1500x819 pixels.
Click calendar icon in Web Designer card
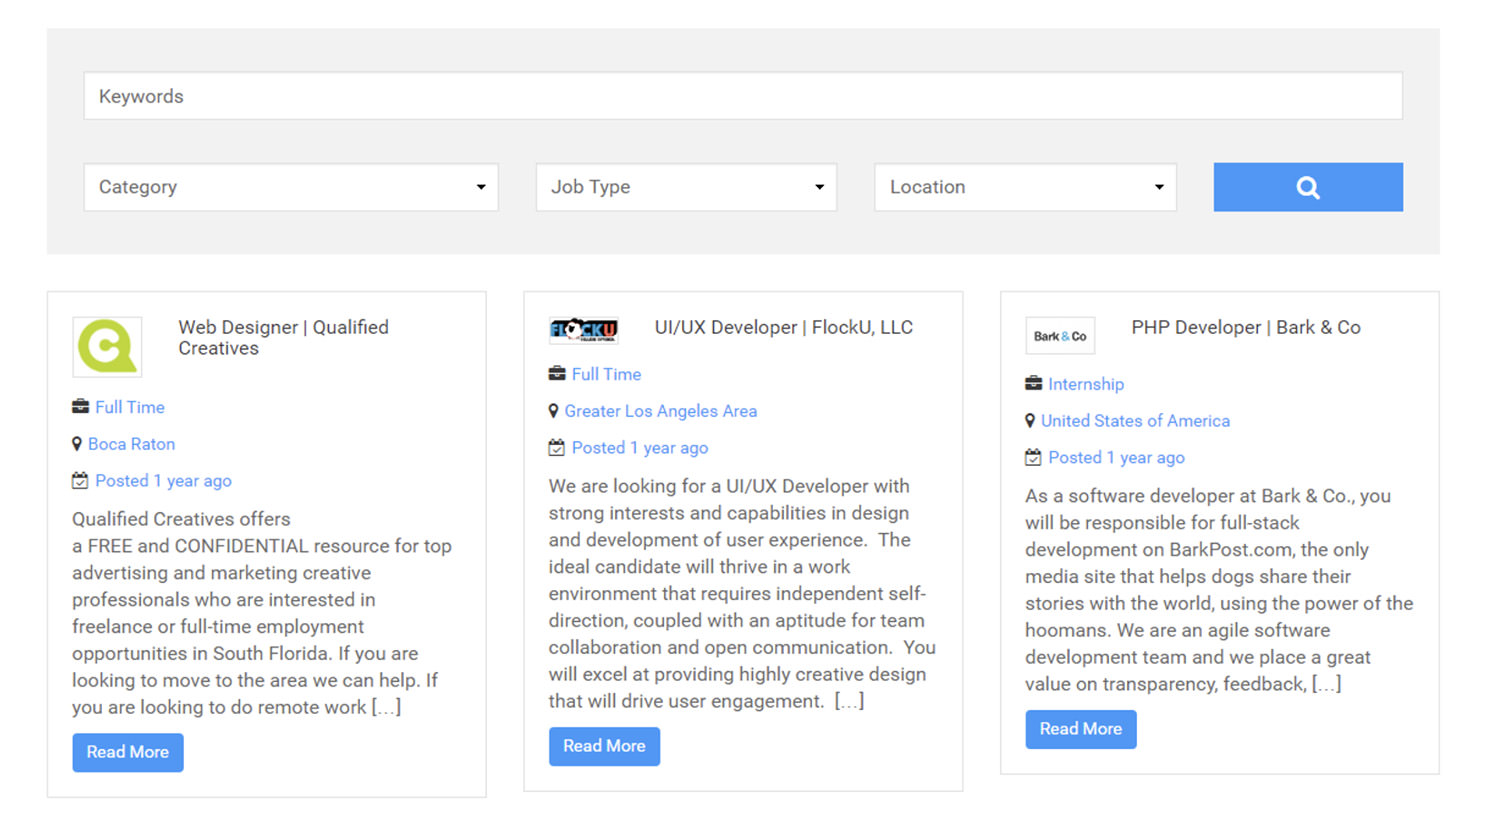tap(80, 481)
